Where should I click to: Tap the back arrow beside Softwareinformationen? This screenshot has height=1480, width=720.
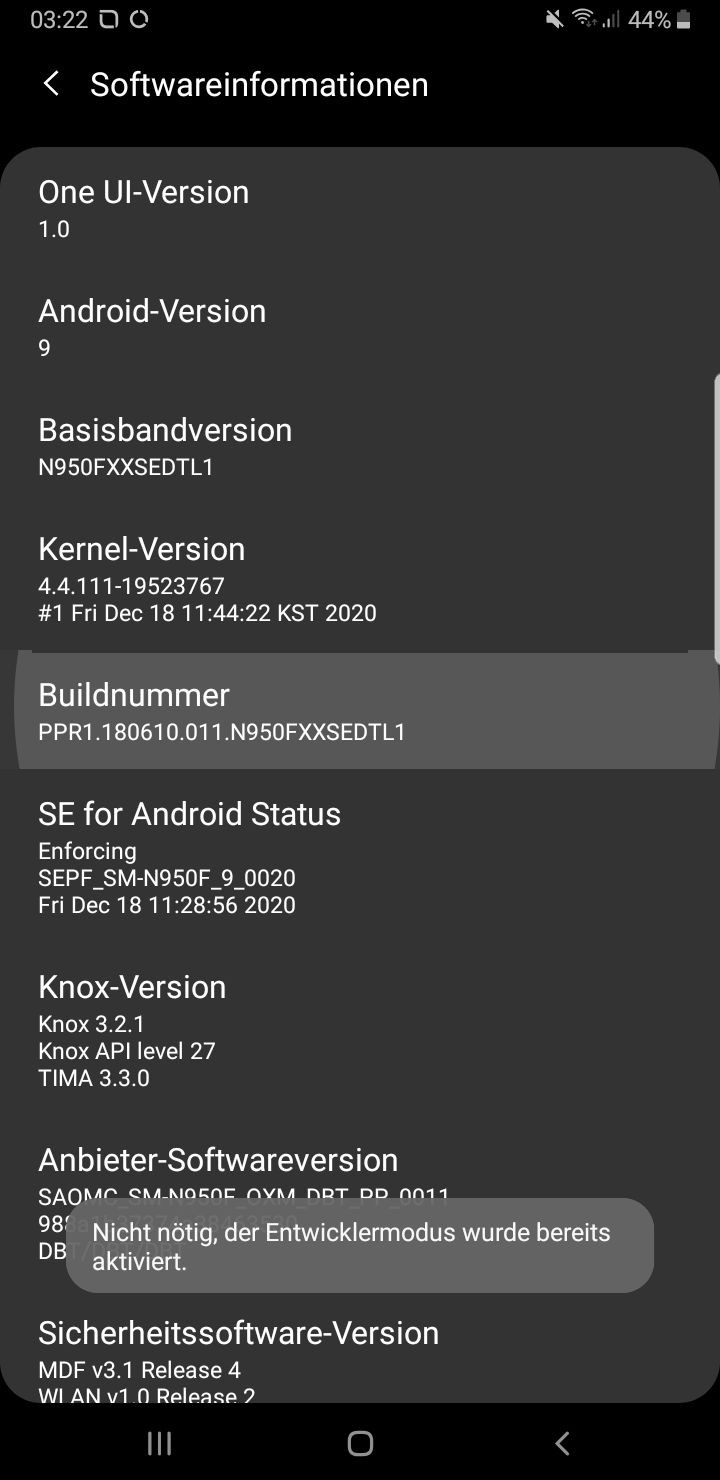(x=51, y=84)
